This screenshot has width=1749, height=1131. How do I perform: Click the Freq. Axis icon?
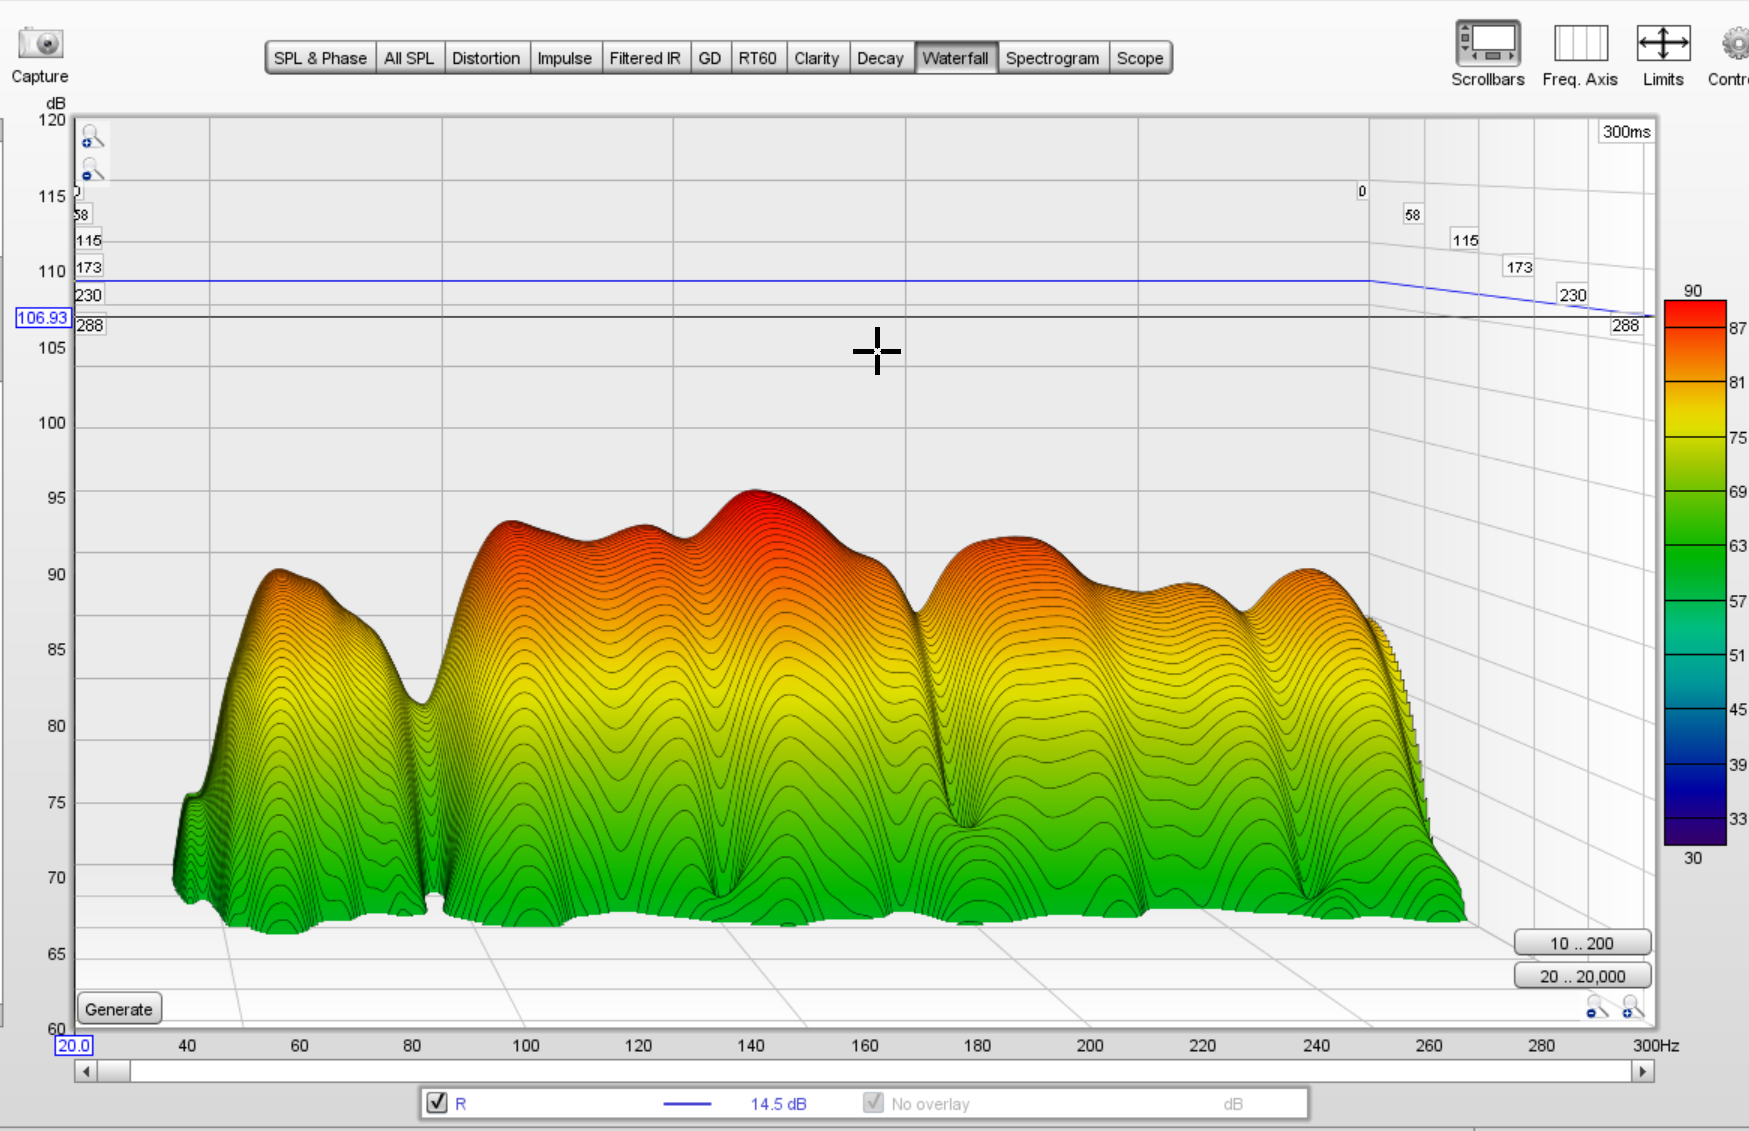(x=1580, y=44)
